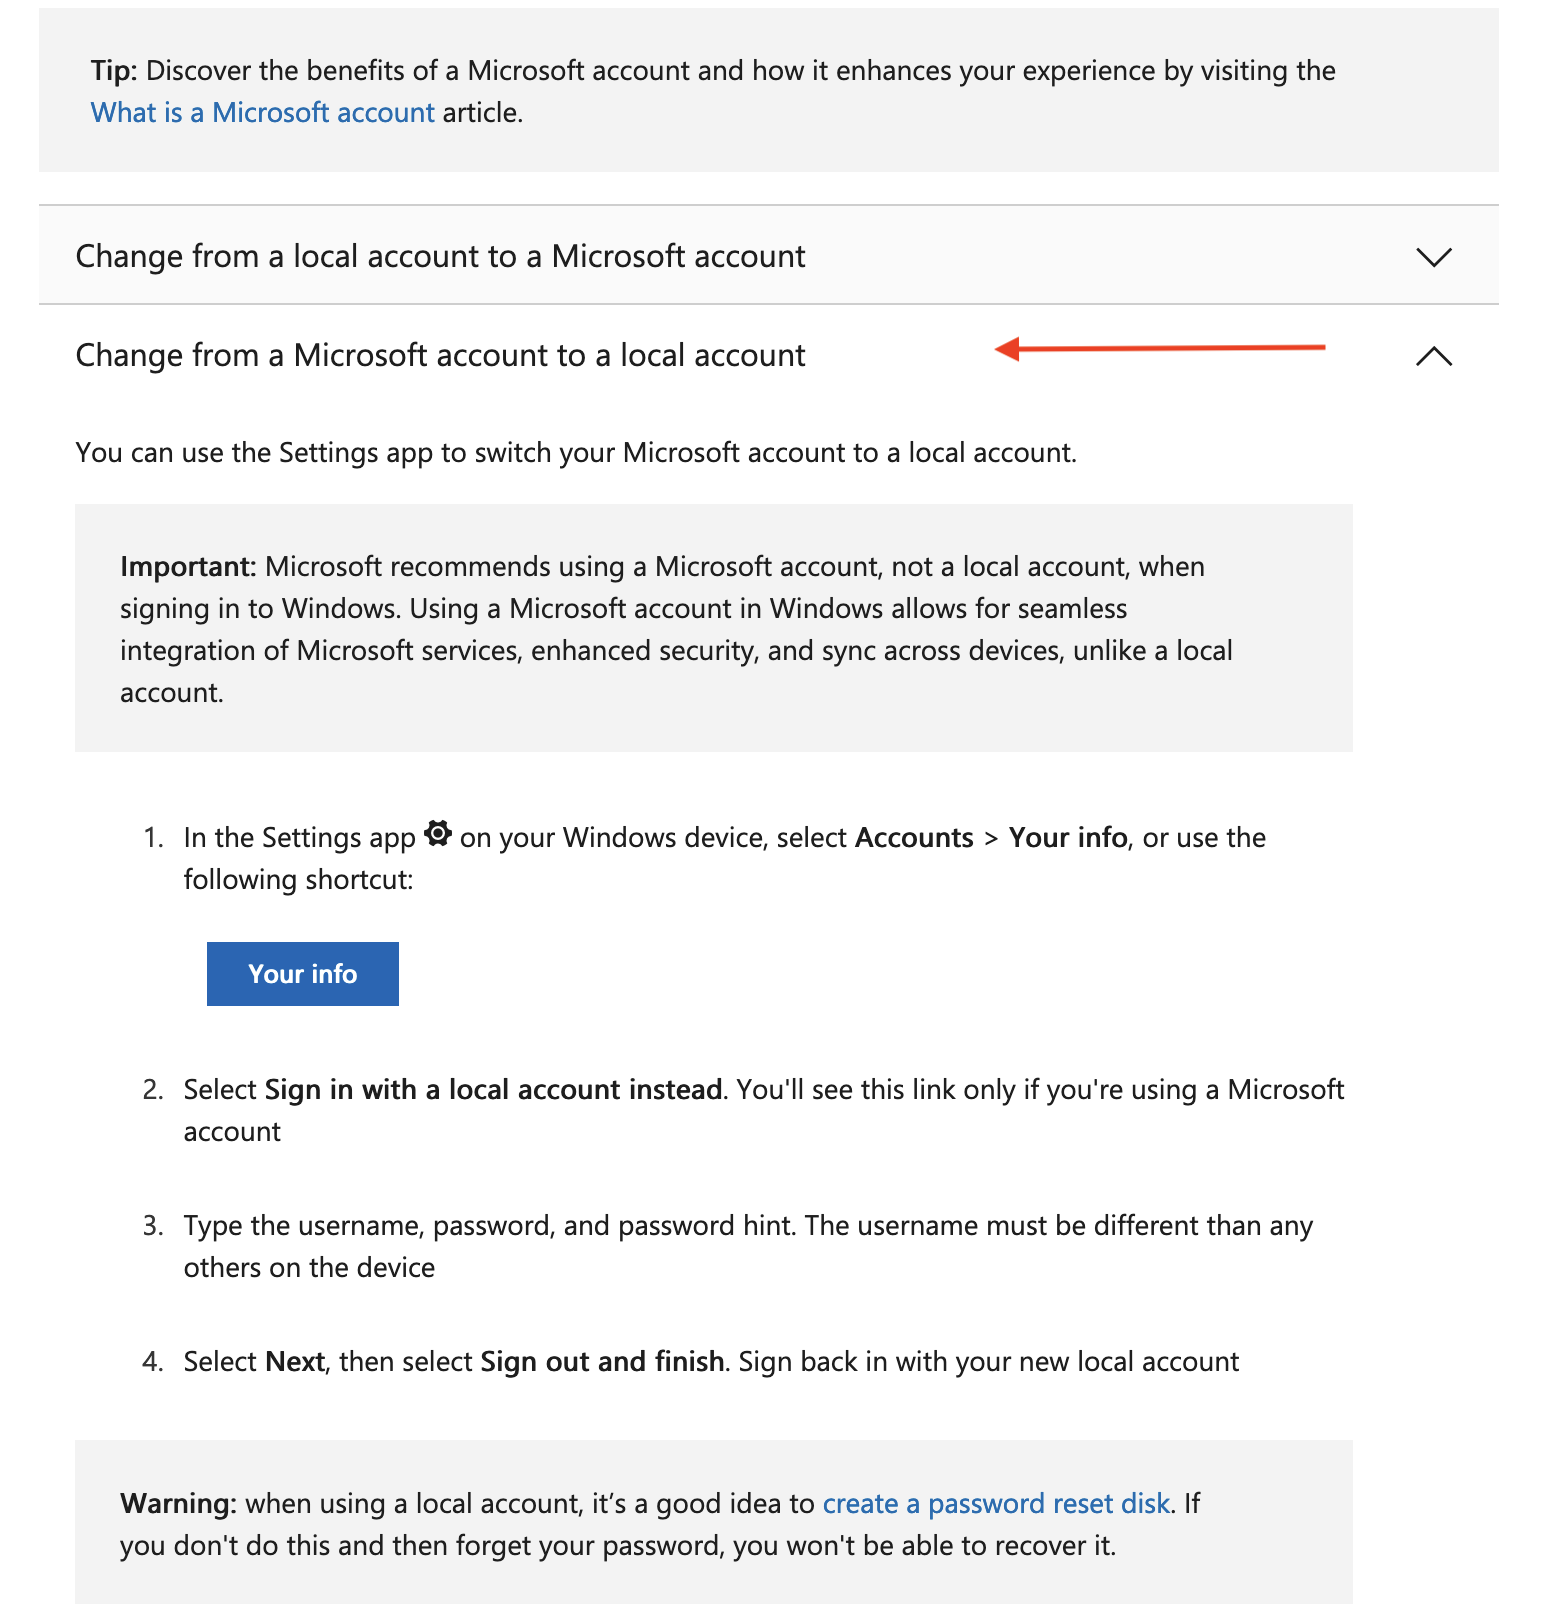
Task: Click bold 'Sign in with a local account instead'
Action: [x=493, y=1090]
